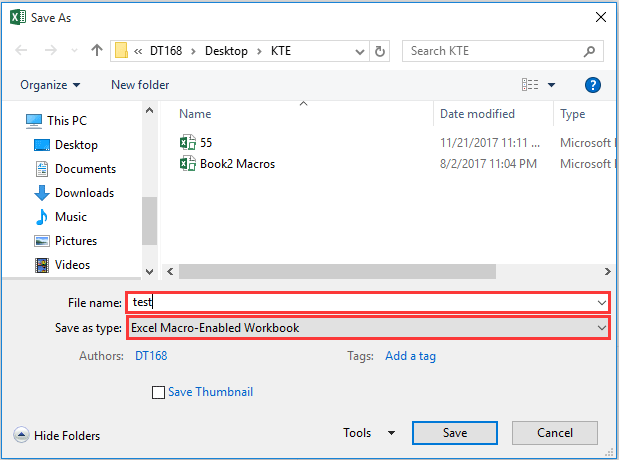Click the Save button
Screen dimensions: 619x460
(454, 433)
